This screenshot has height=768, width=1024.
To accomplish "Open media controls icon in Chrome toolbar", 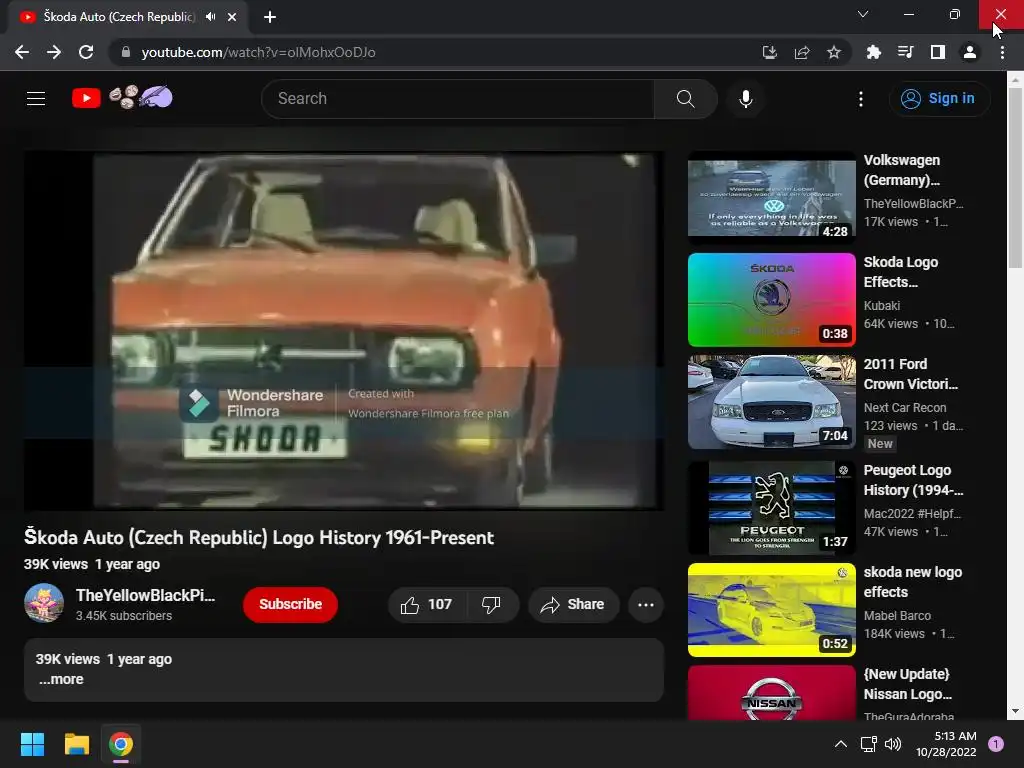I will 905,52.
